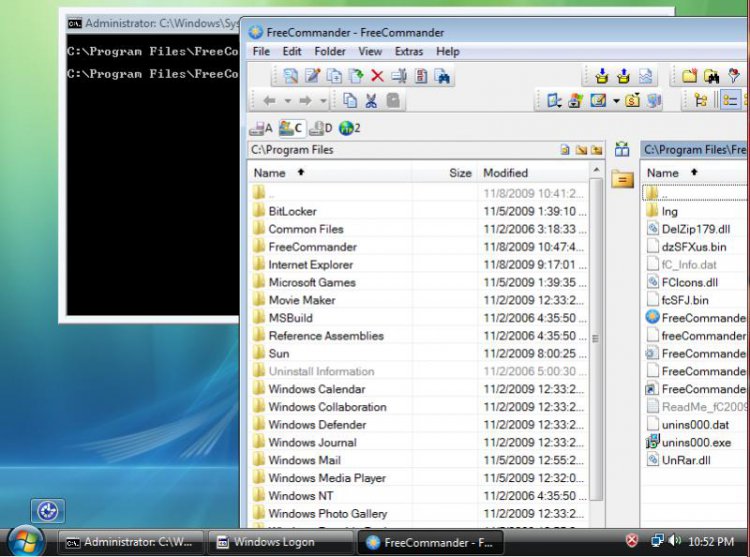Viewport: 750px width, 557px height.
Task: Click the Back navigation arrow
Action: pyautogui.click(x=269, y=100)
